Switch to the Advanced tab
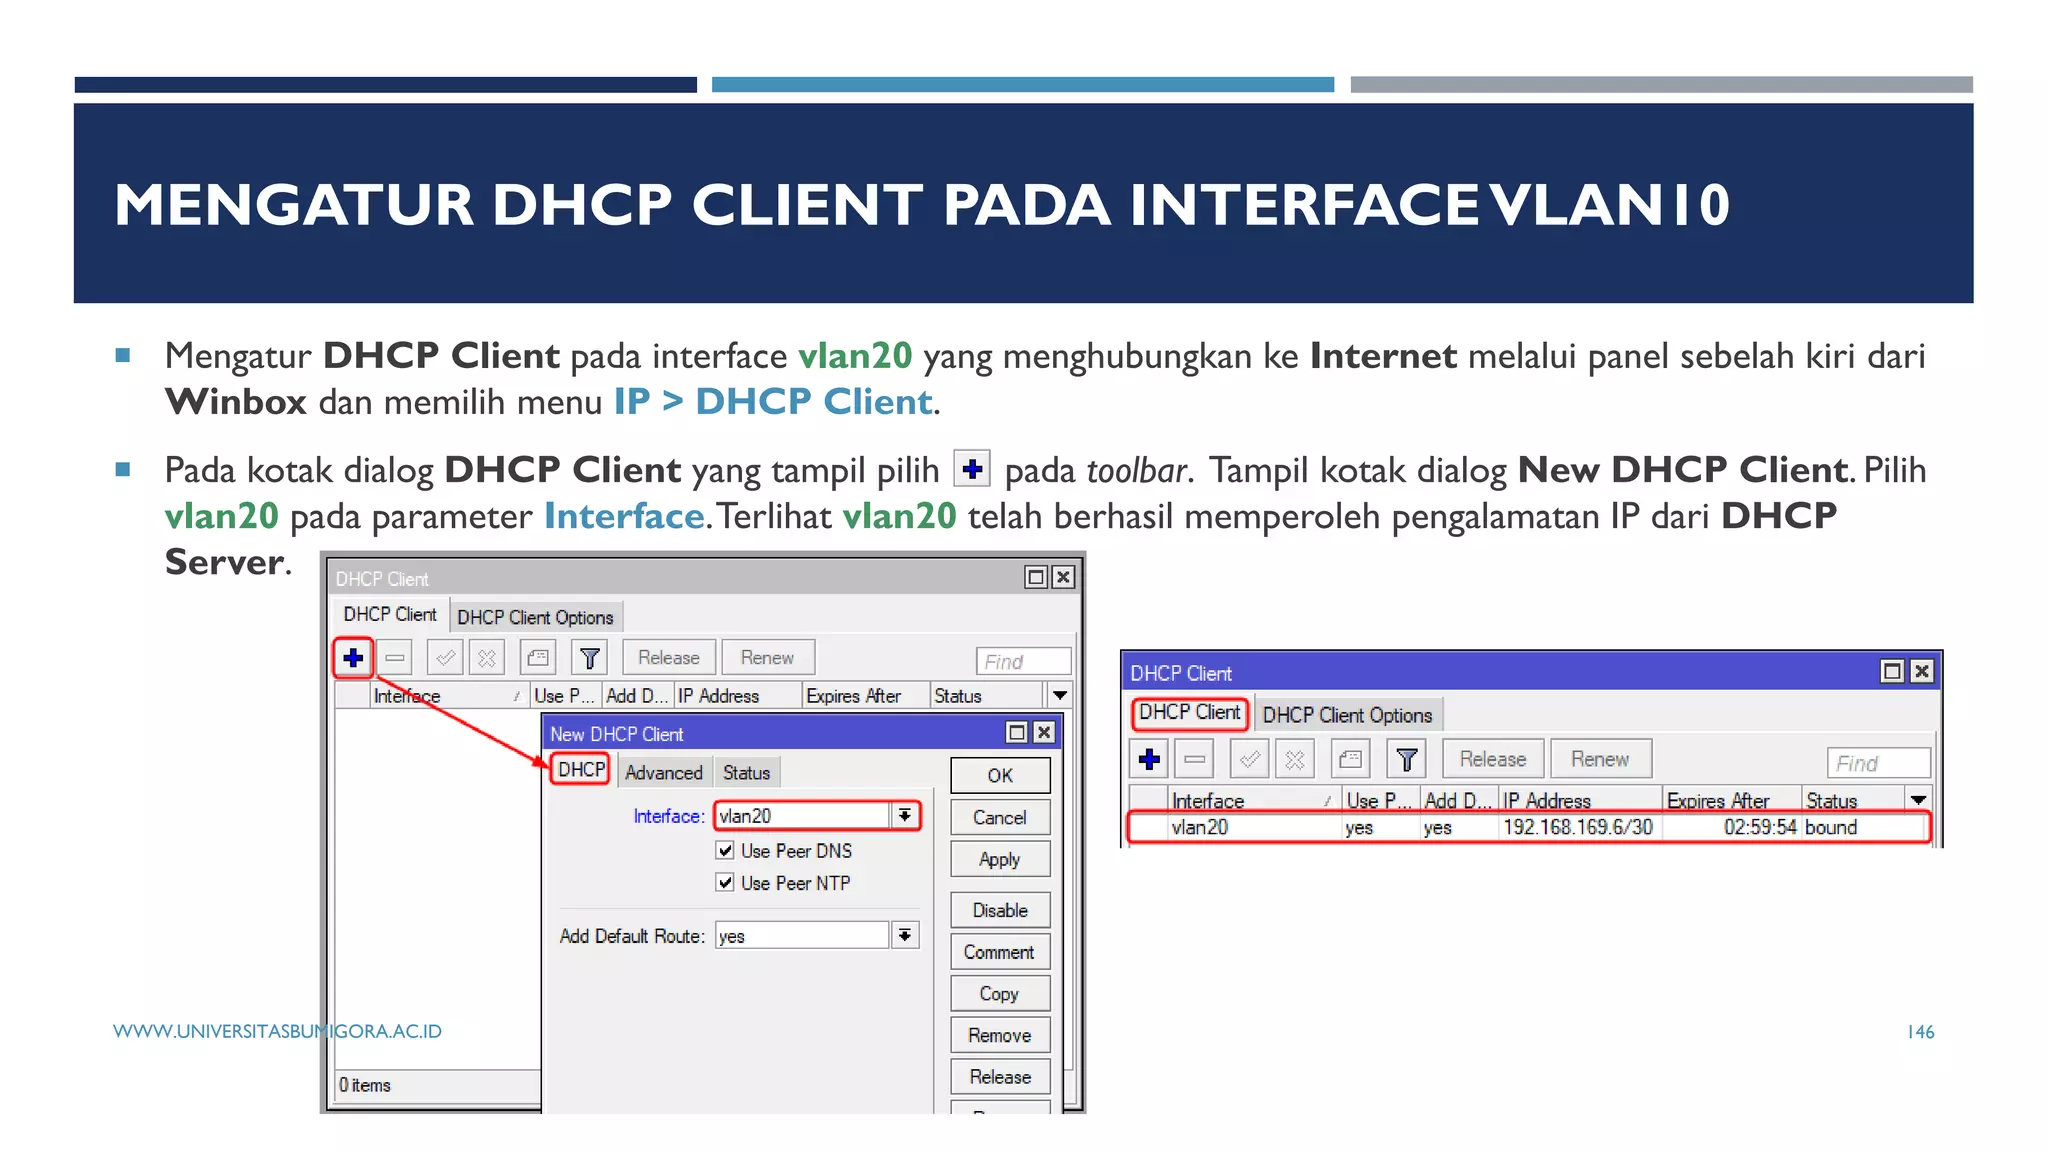Screen dimensions: 2048x1152 [x=664, y=772]
